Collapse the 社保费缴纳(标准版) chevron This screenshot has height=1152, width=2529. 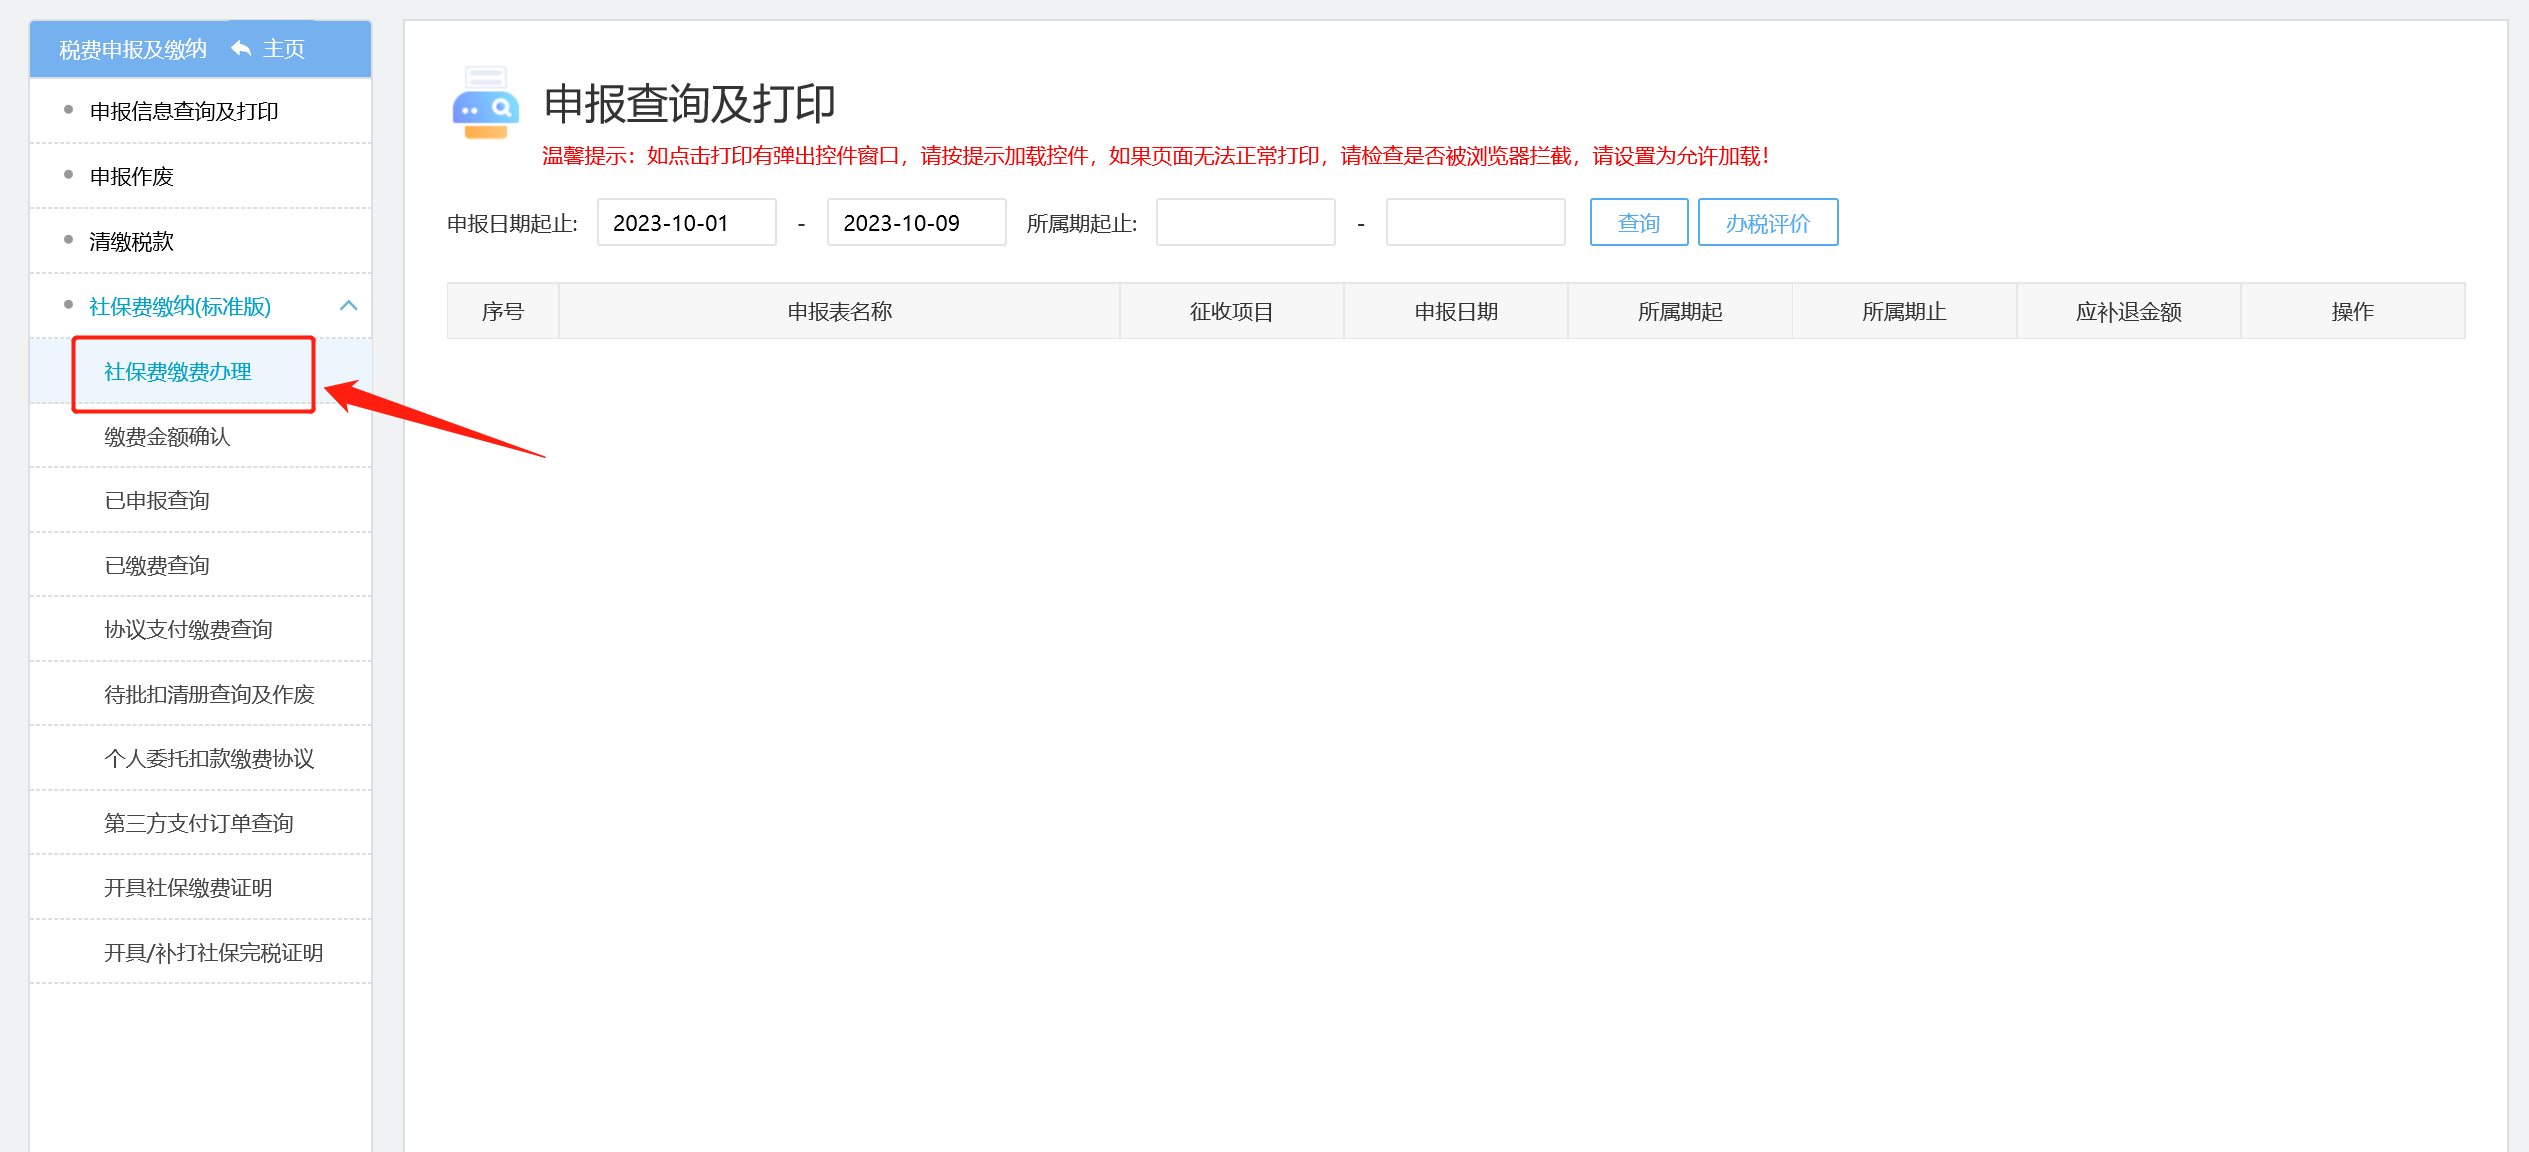tap(349, 306)
